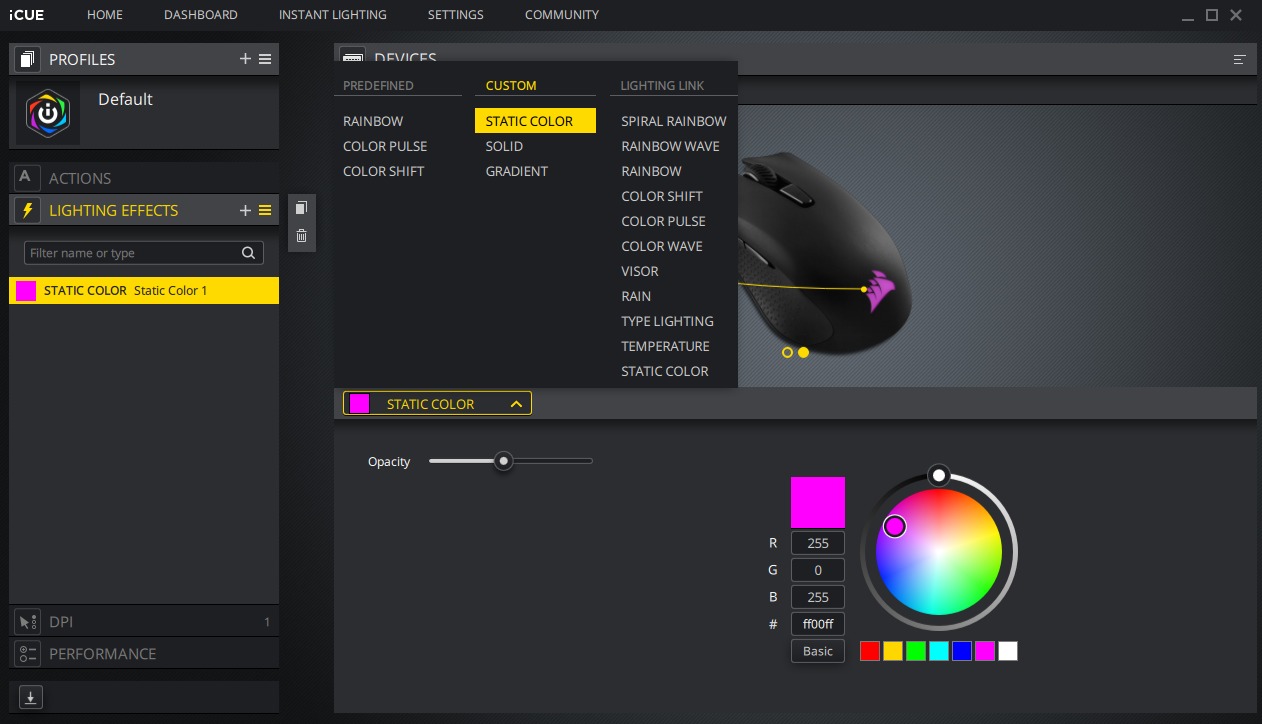Click the Profiles panel icon

27,59
